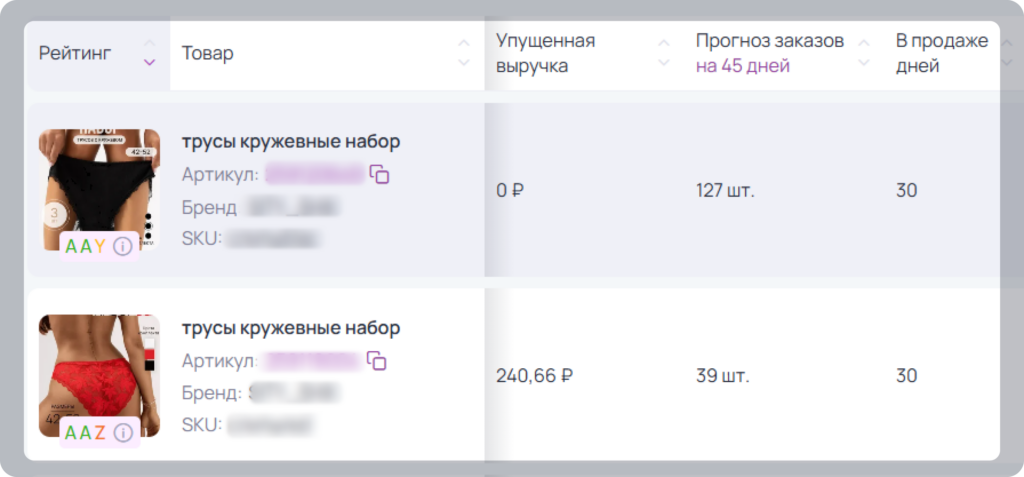This screenshot has height=477, width=1024.
Task: Copy article number of first product
Action: tap(379, 174)
